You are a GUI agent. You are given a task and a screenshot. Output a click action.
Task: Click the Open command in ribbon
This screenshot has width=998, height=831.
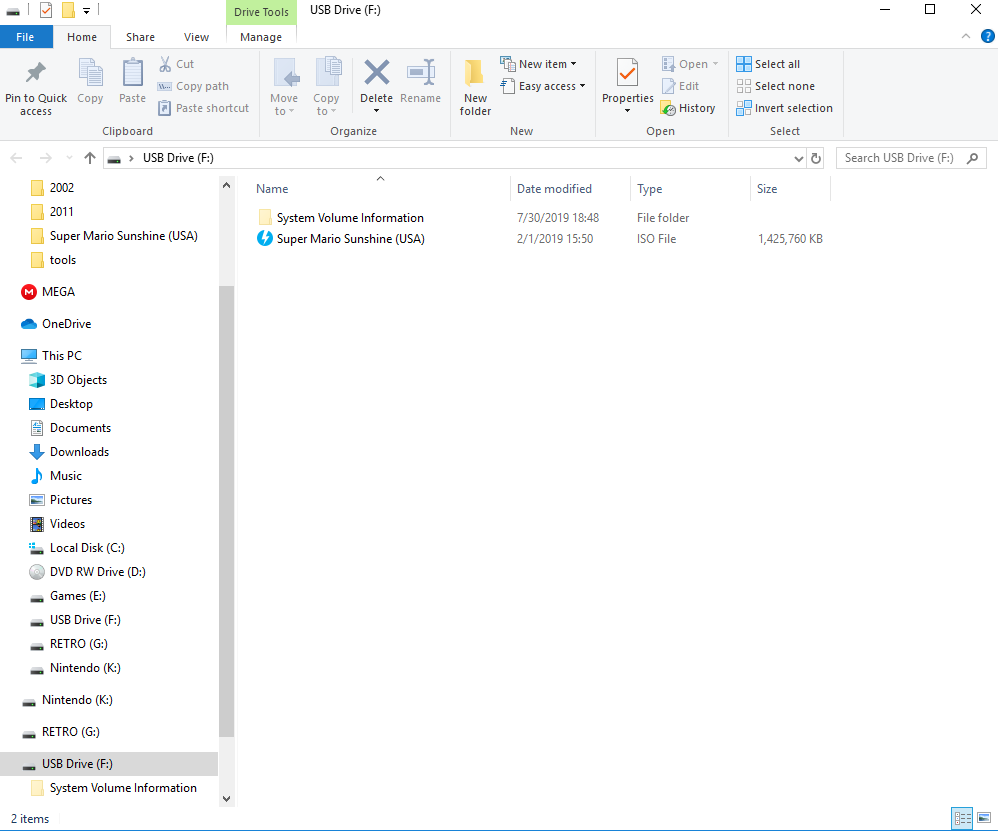coord(690,64)
